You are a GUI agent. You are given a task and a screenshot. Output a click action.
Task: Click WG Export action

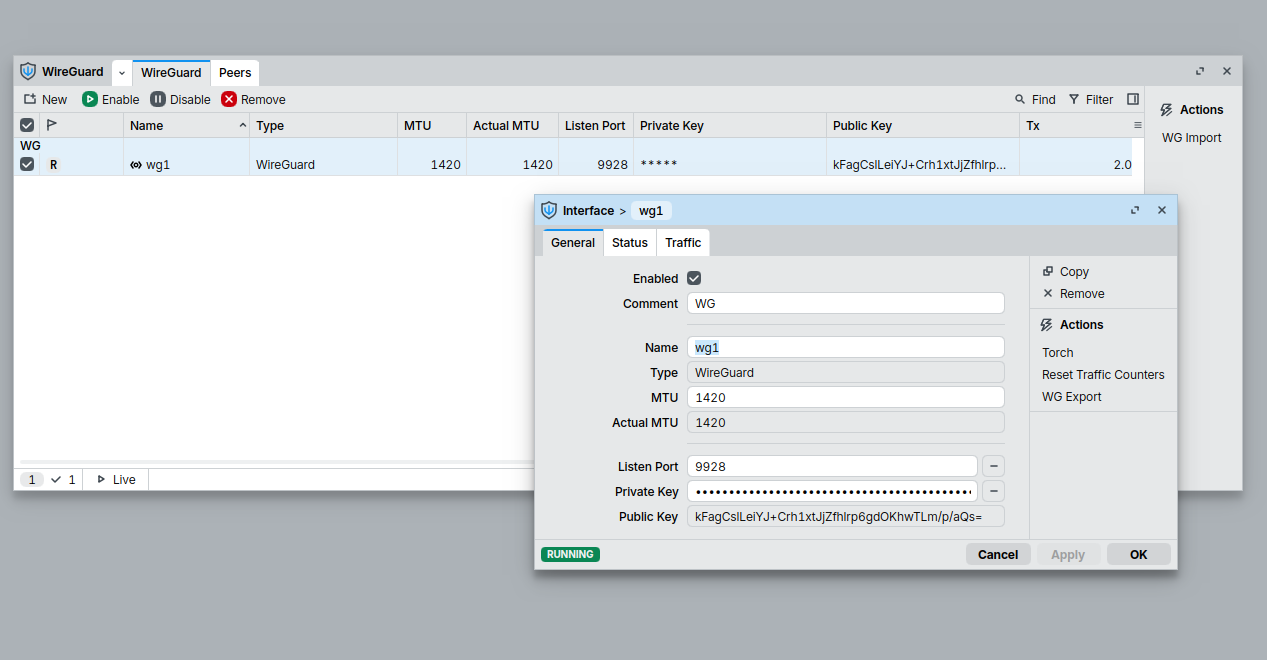[1071, 396]
